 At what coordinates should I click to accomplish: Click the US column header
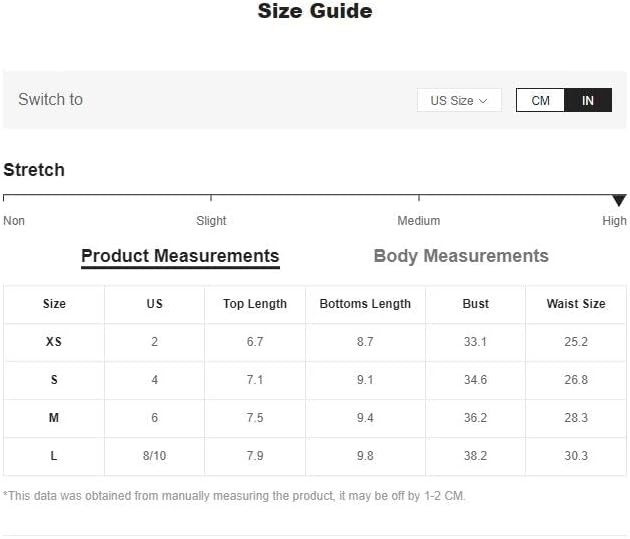(x=155, y=304)
